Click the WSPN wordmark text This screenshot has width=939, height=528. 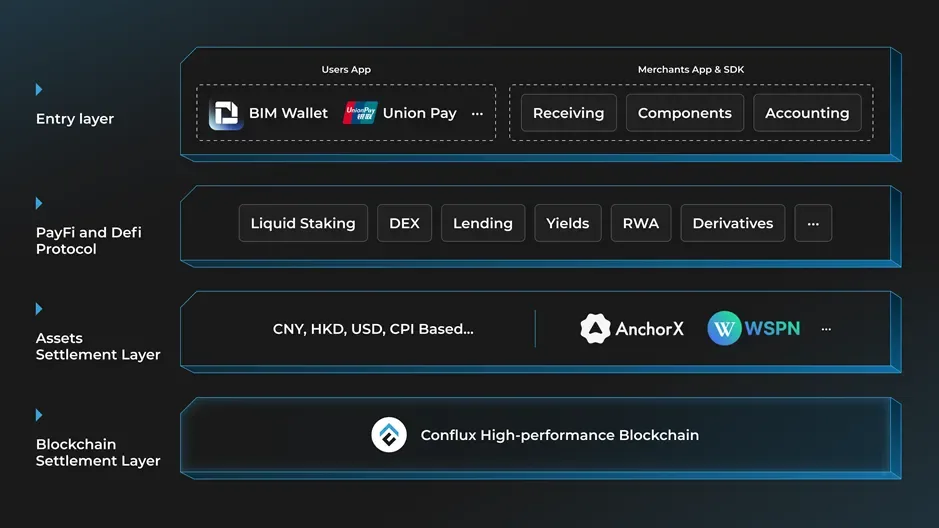pyautogui.click(x=772, y=328)
